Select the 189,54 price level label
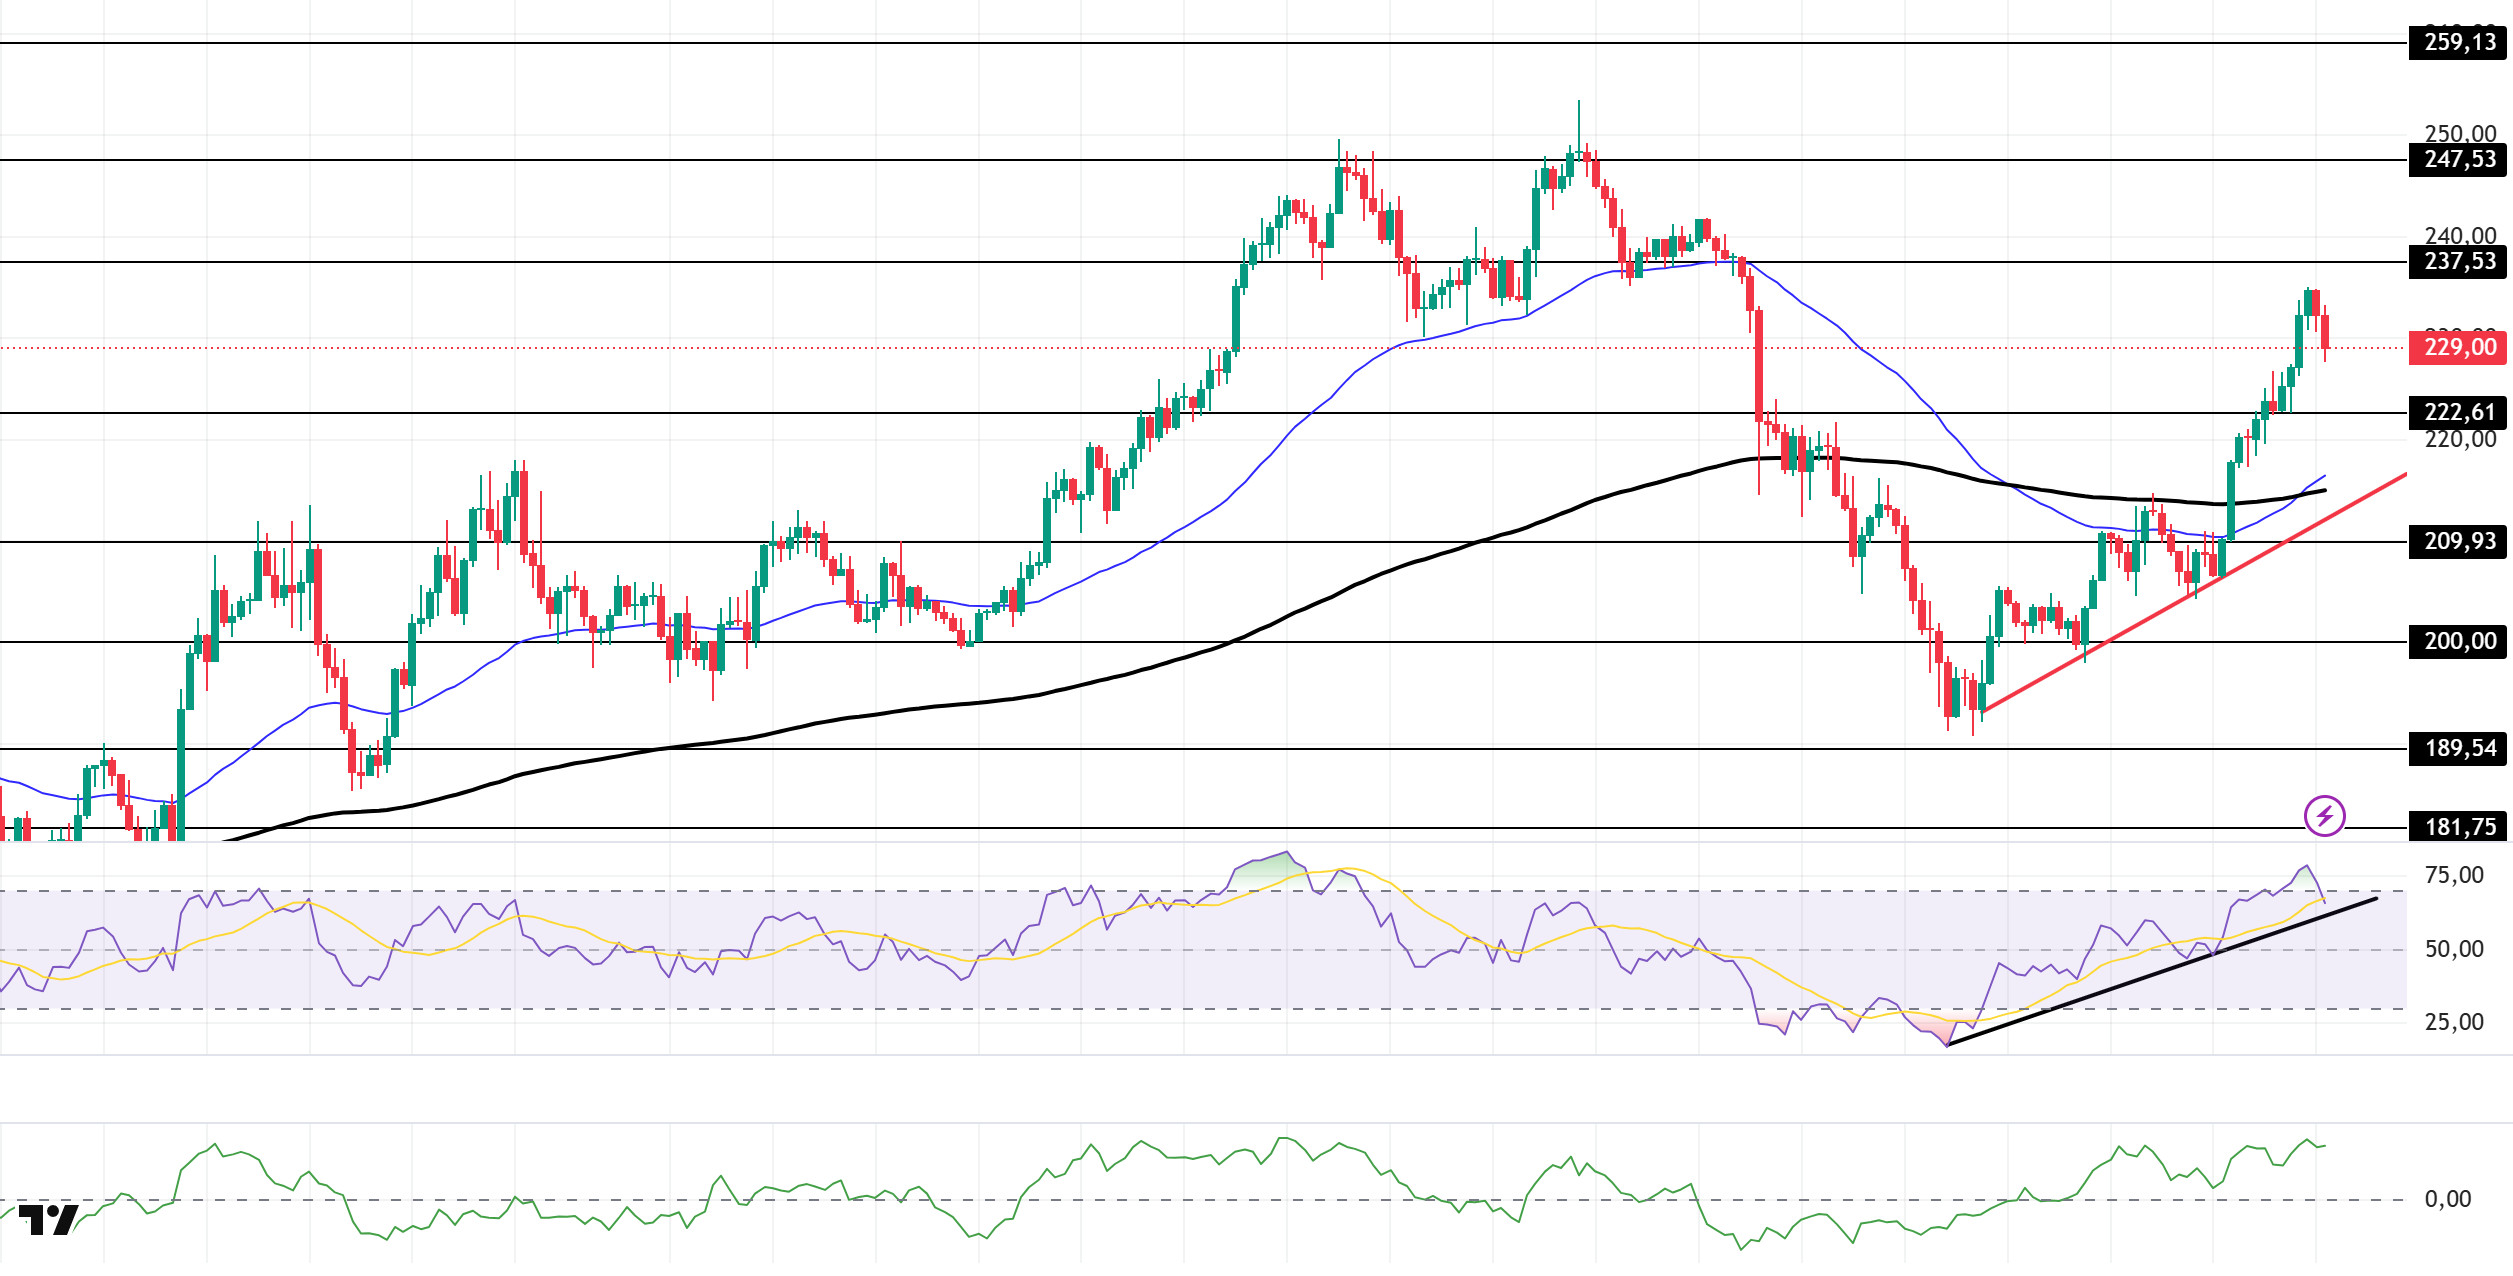2513x1276 pixels. pyautogui.click(x=2459, y=749)
